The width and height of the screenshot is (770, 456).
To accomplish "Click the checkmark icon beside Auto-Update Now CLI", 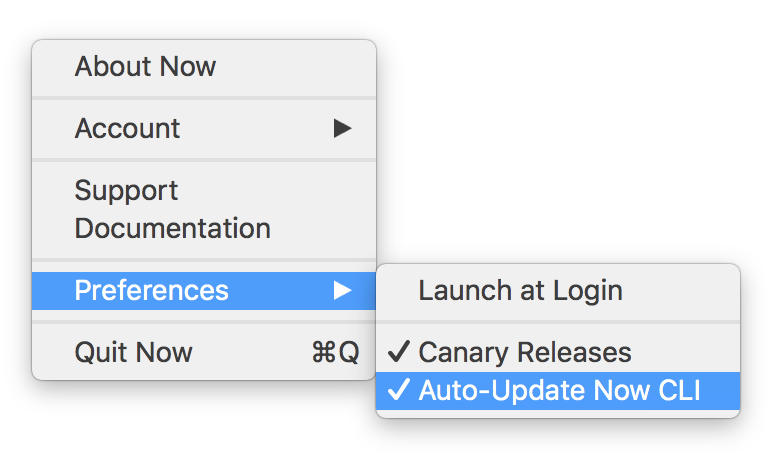I will coord(398,390).
